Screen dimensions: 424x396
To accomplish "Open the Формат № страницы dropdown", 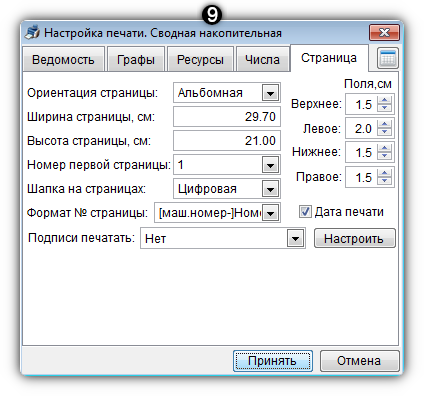I will (270, 213).
